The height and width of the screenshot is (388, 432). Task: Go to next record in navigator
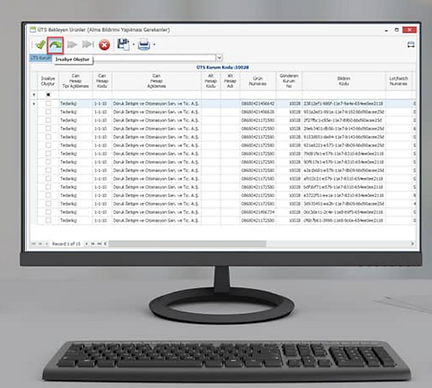click(86, 244)
